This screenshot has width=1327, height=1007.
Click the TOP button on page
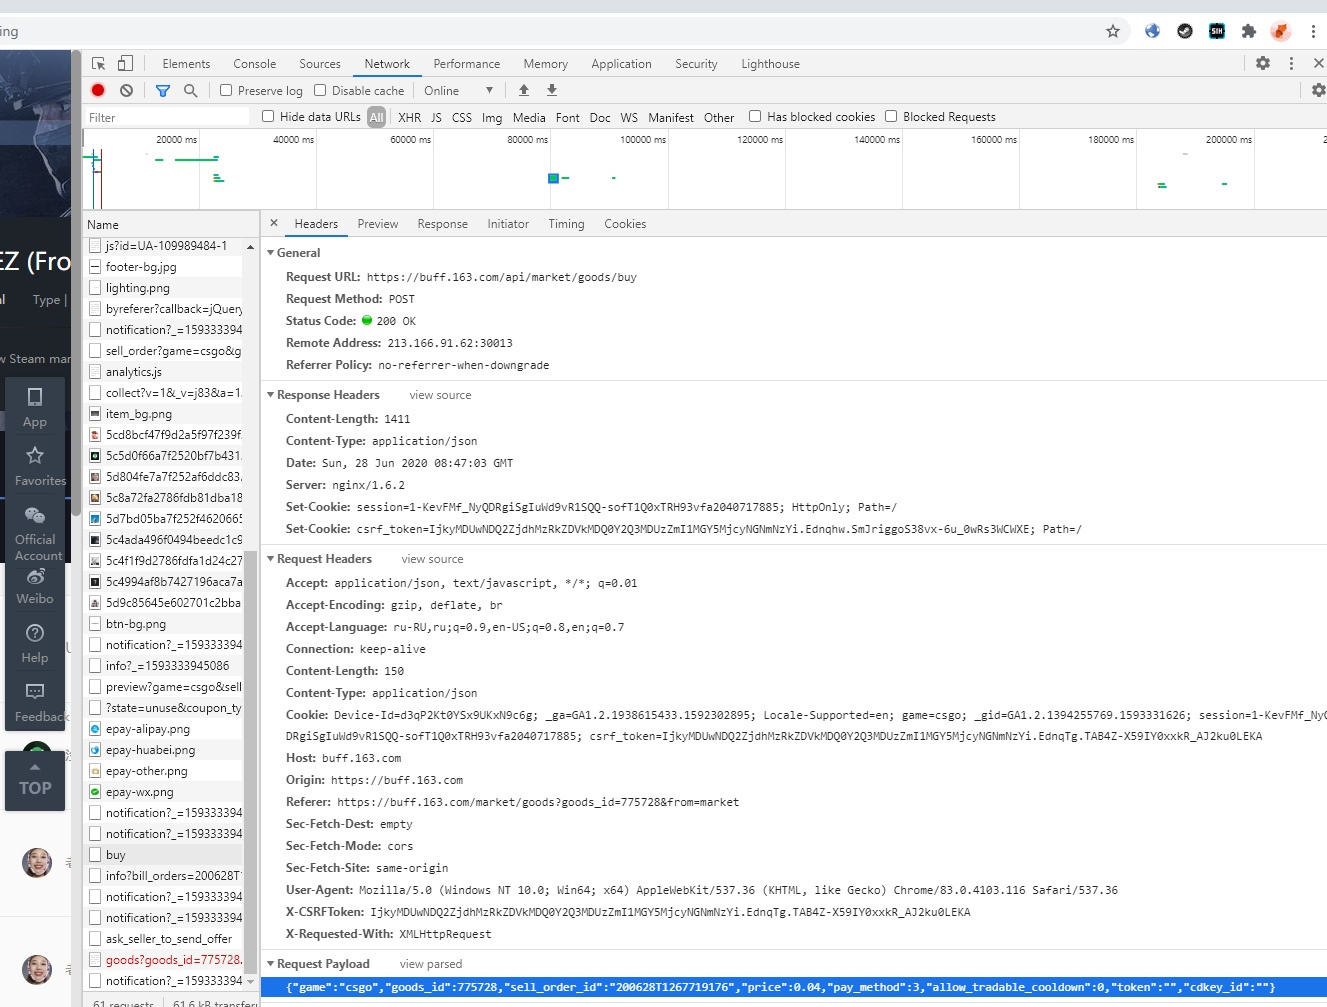(x=35, y=780)
